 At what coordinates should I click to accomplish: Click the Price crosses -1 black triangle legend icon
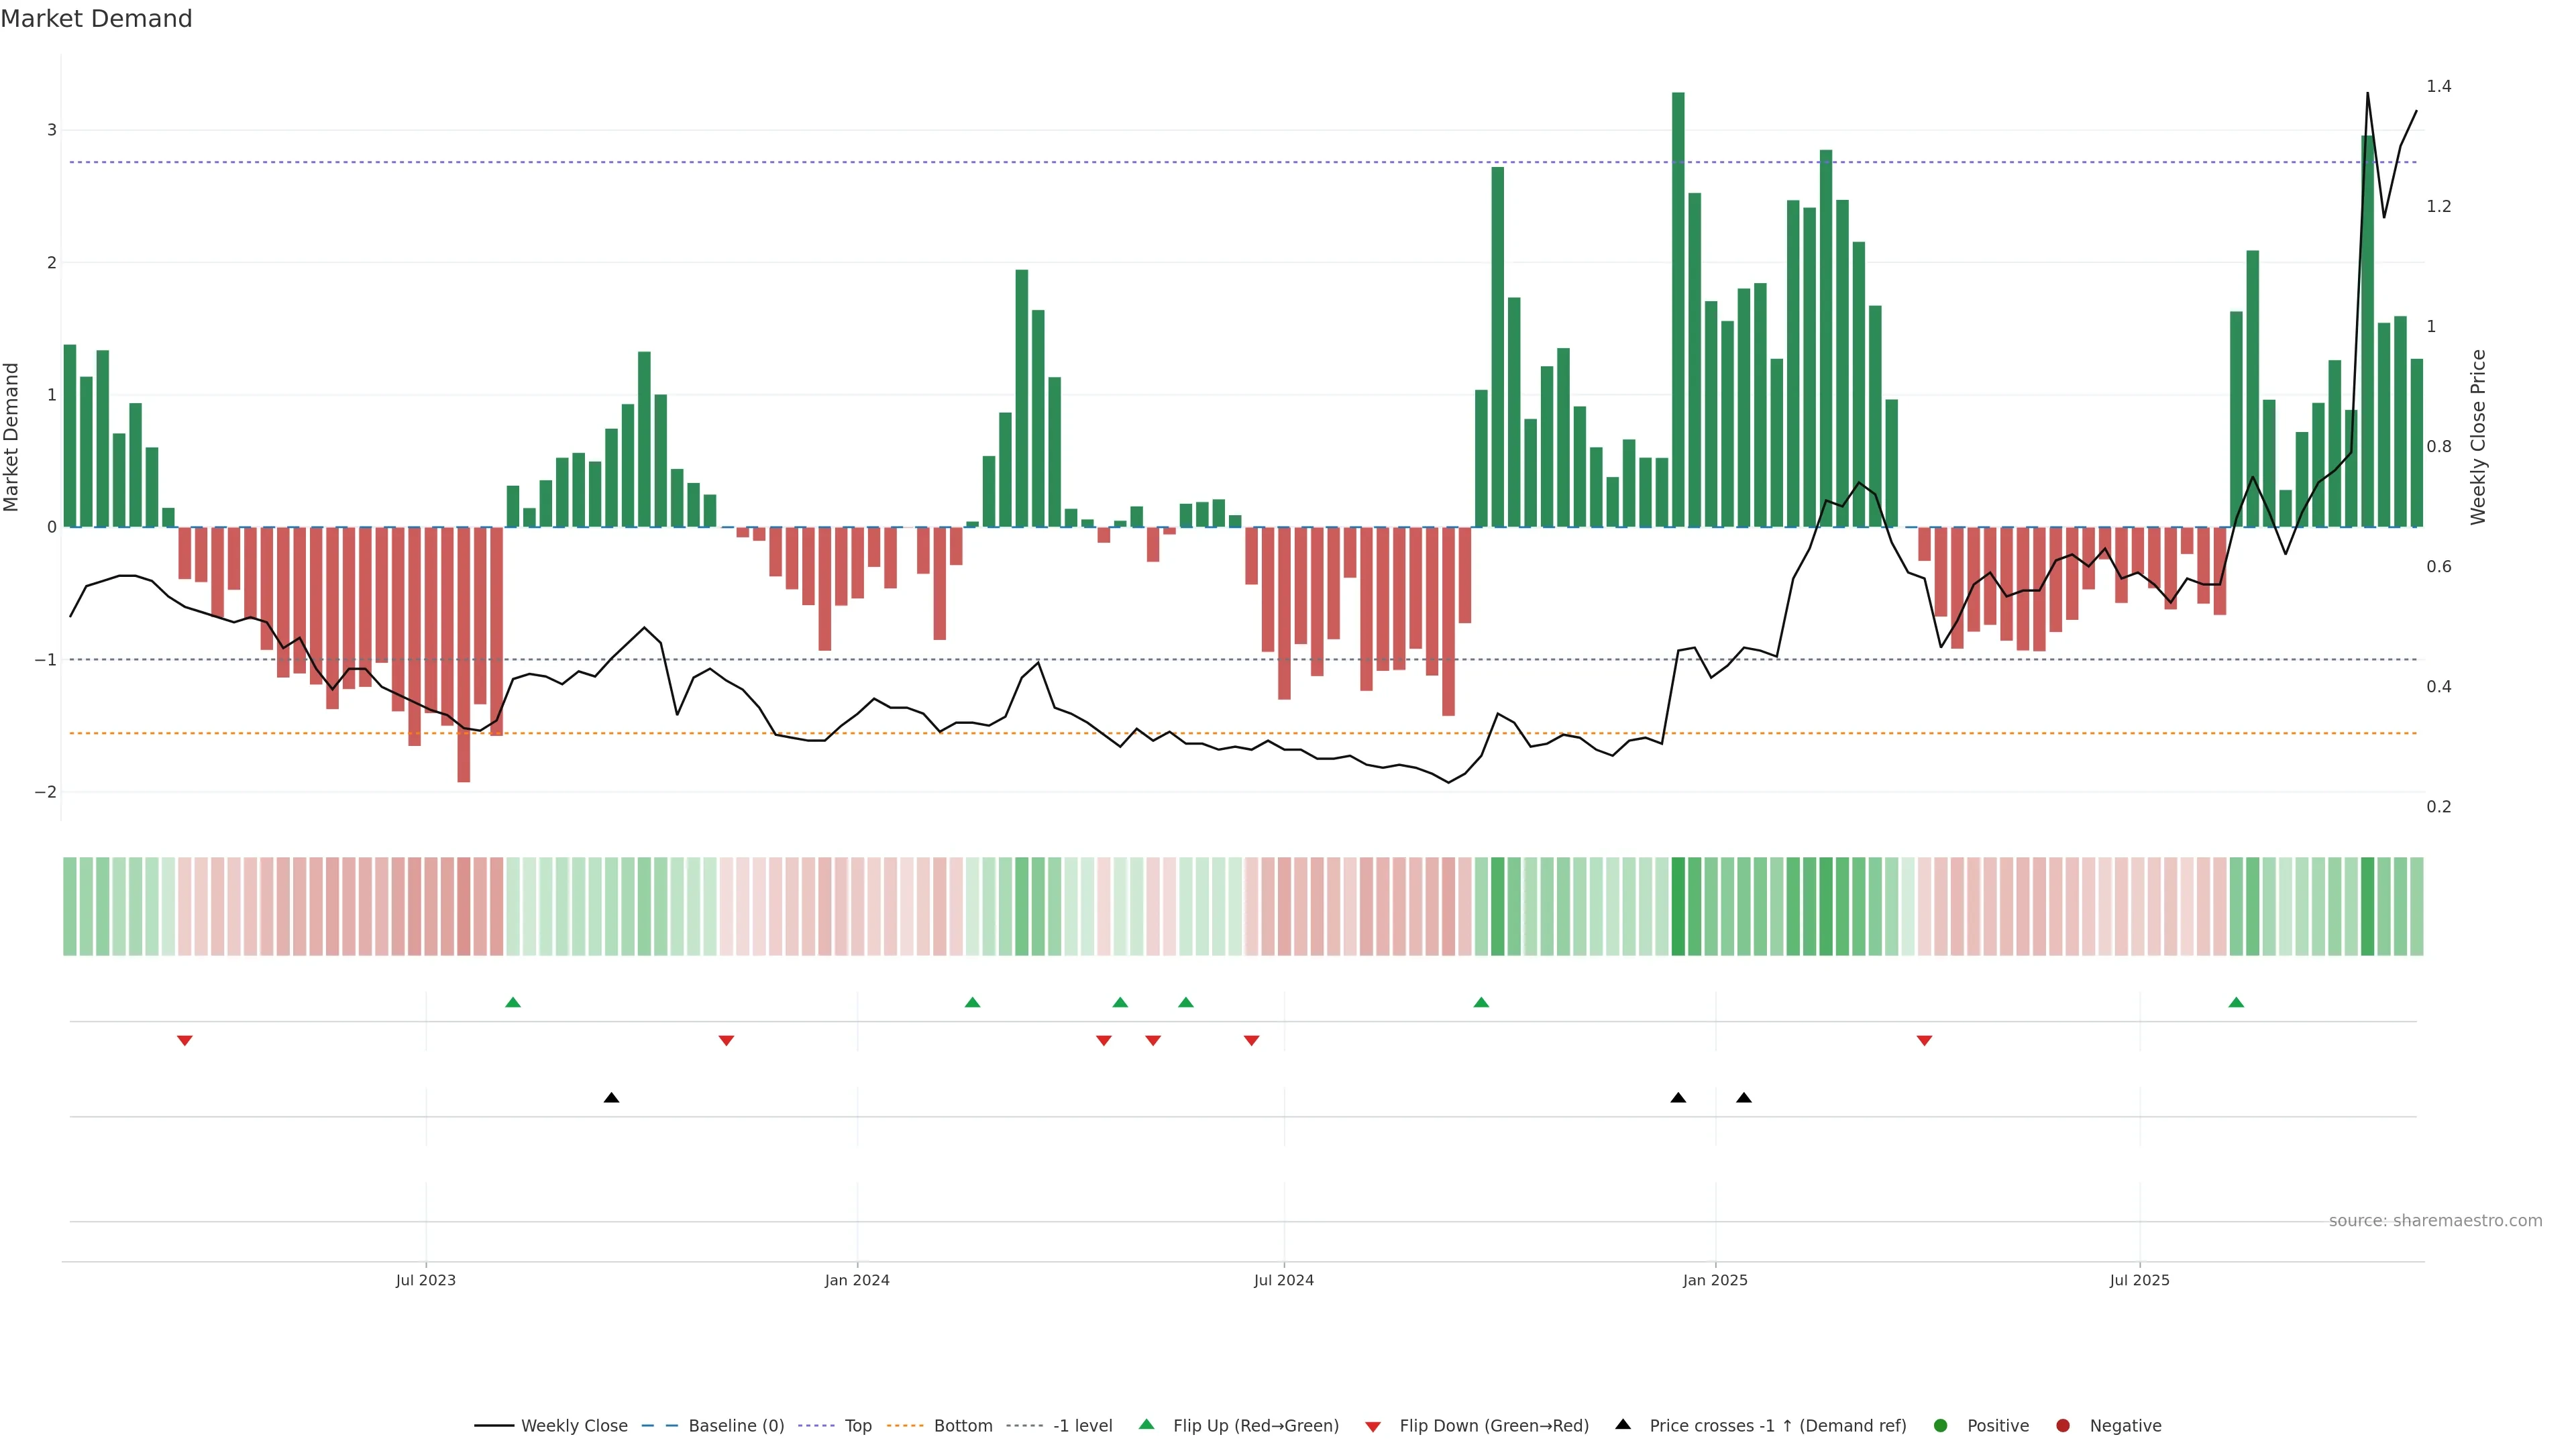[1623, 1425]
